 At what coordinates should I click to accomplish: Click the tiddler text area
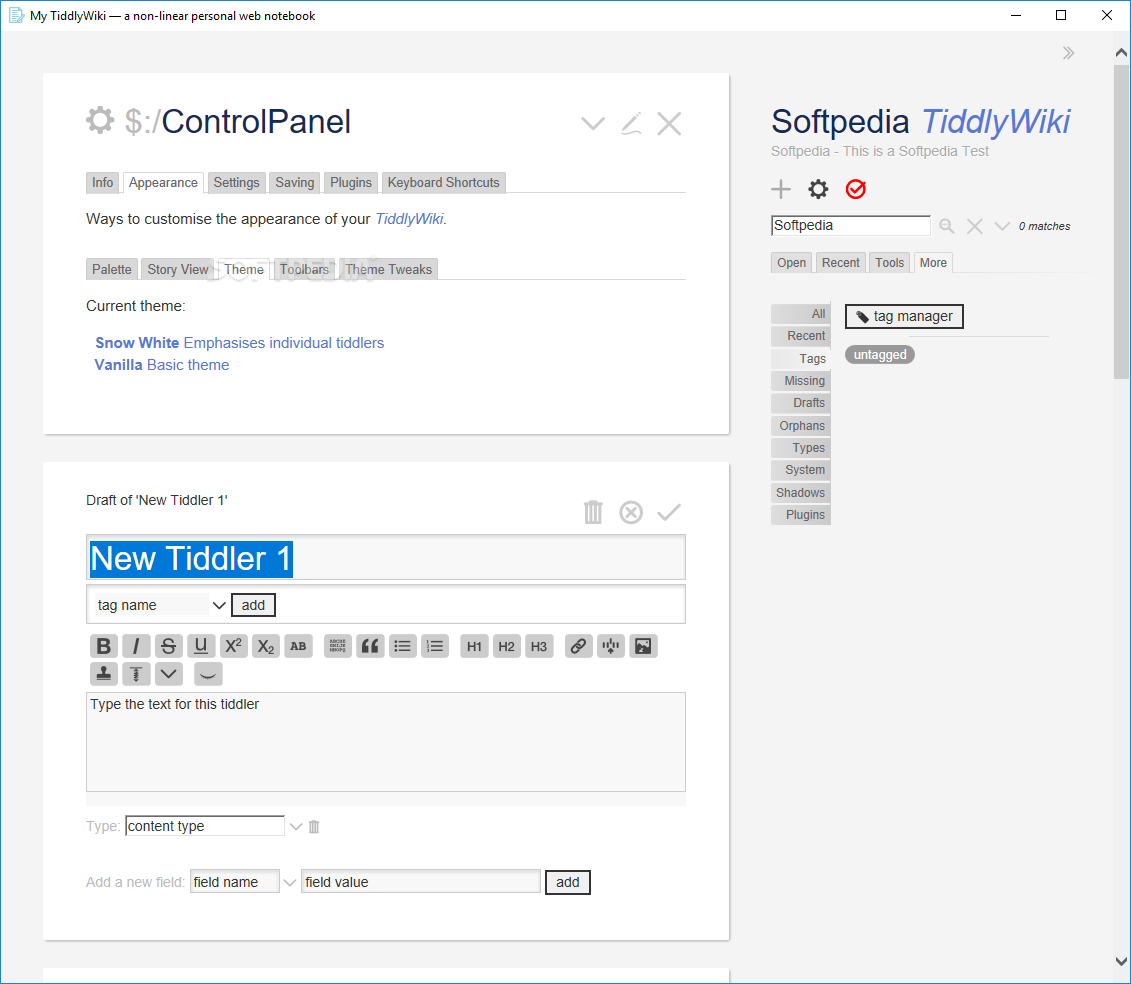click(x=386, y=742)
